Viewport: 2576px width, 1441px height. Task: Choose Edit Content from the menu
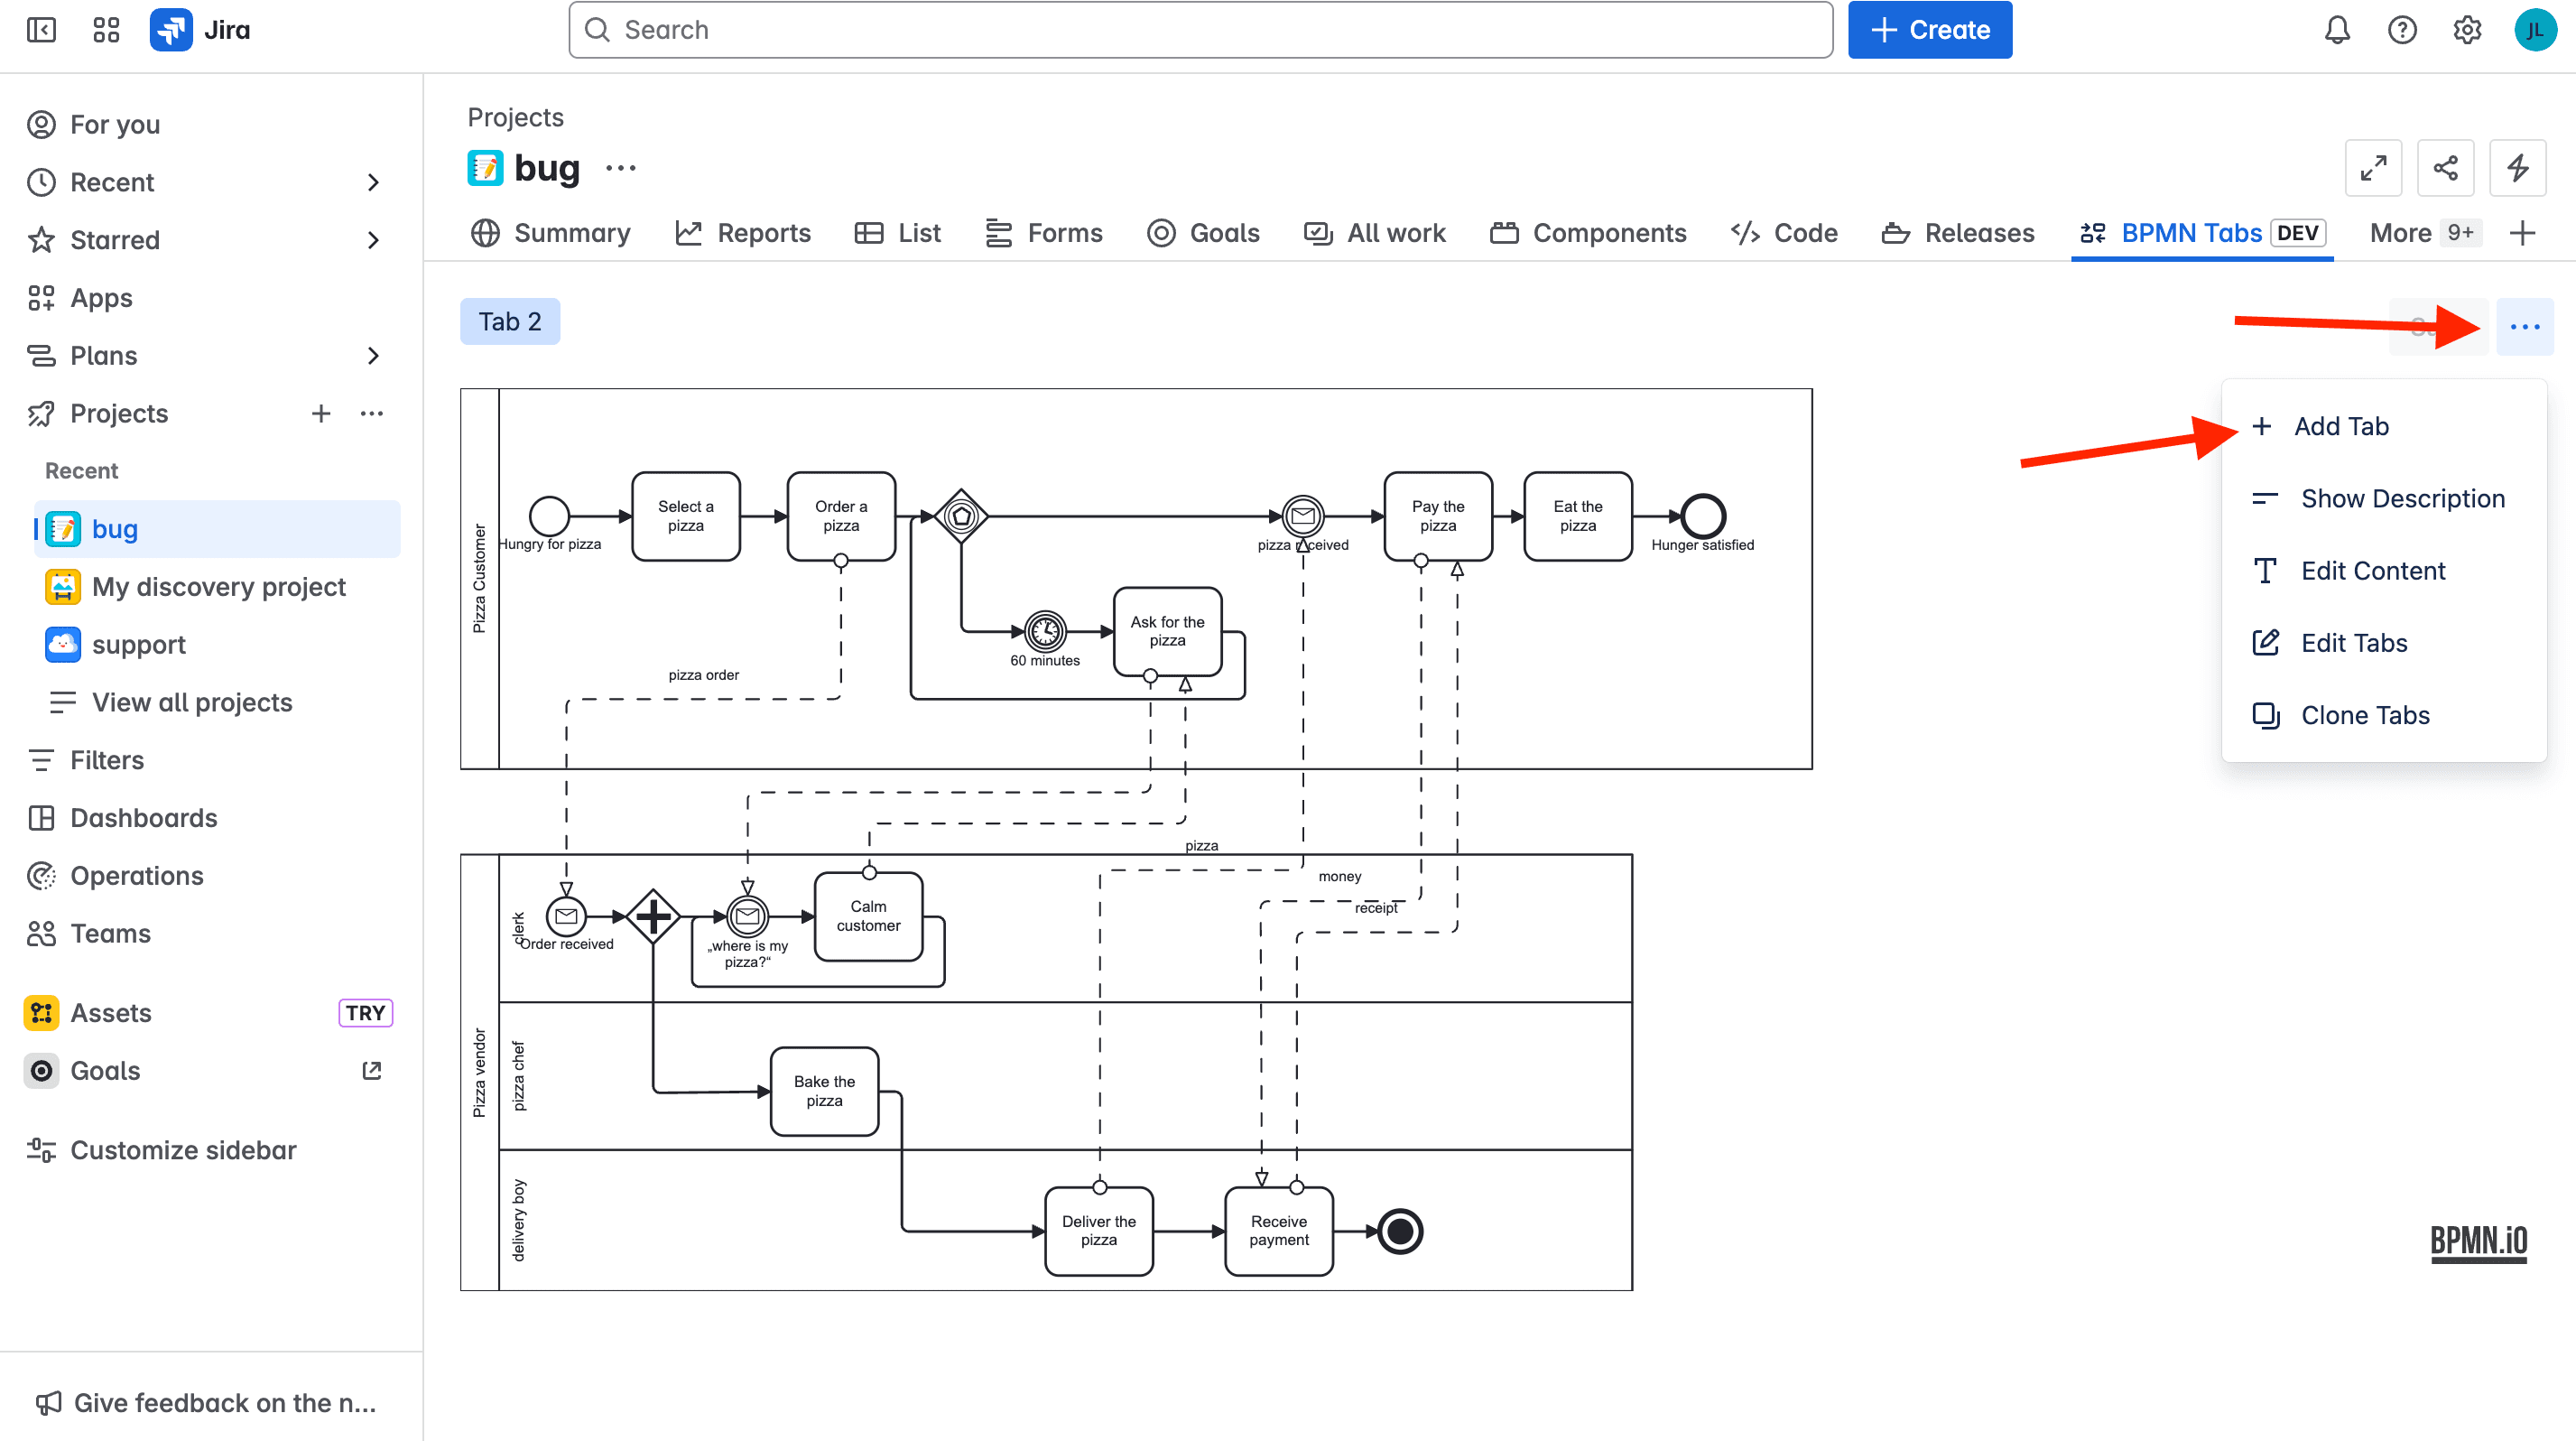coord(2383,570)
